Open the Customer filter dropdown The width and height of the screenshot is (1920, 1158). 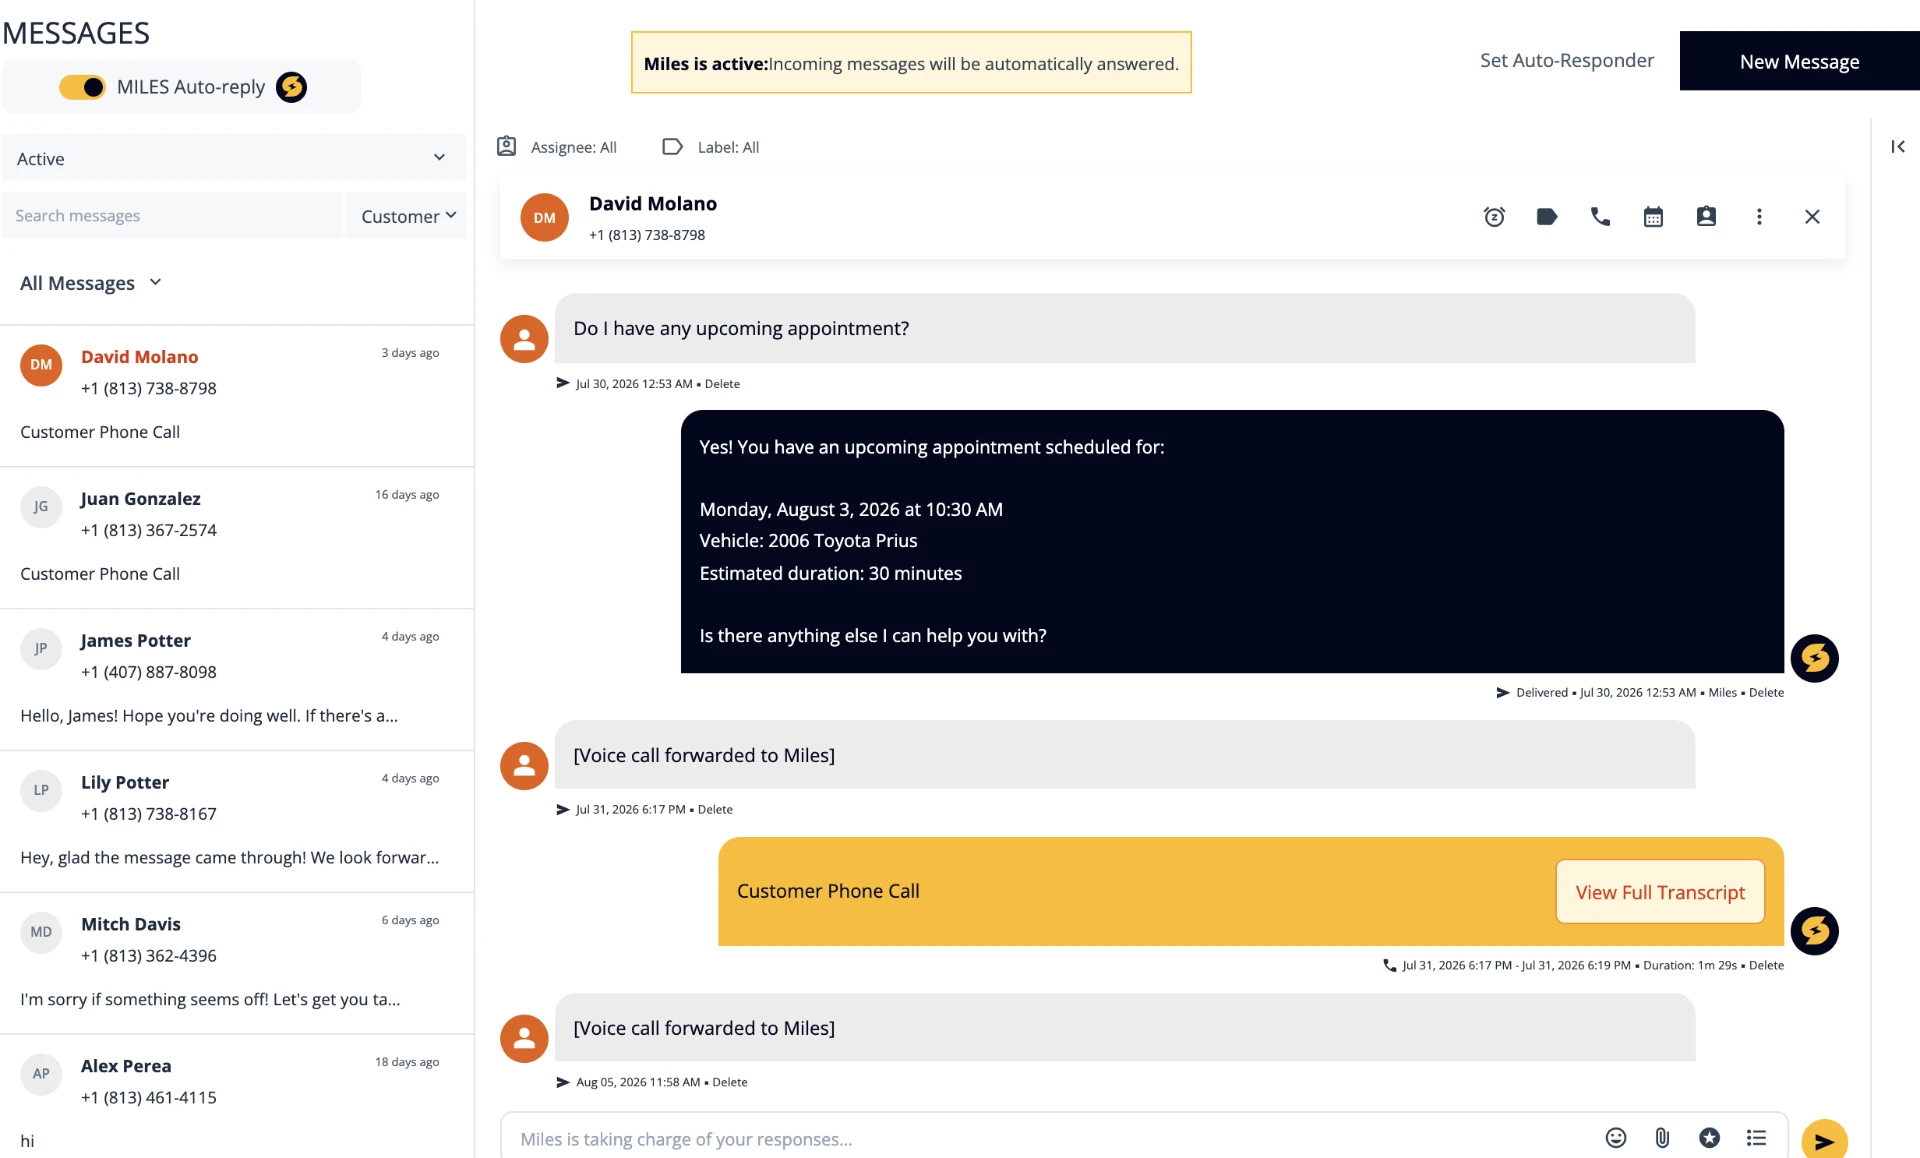[406, 215]
